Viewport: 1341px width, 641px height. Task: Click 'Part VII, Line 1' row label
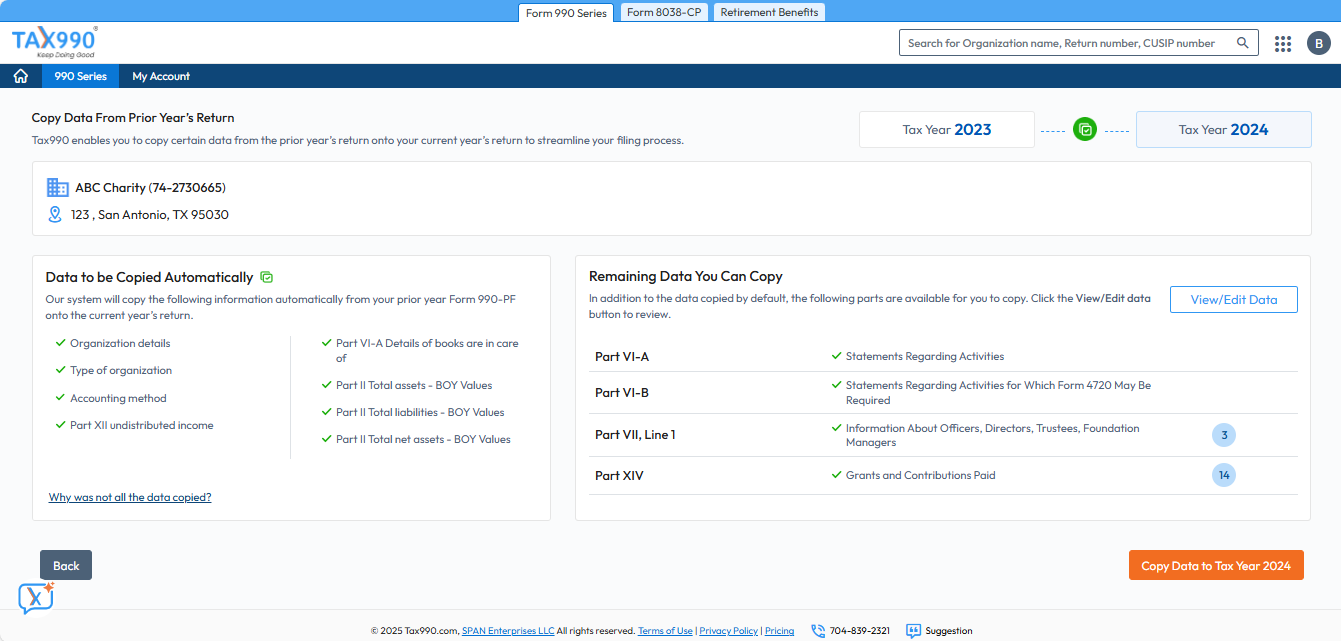(x=635, y=435)
